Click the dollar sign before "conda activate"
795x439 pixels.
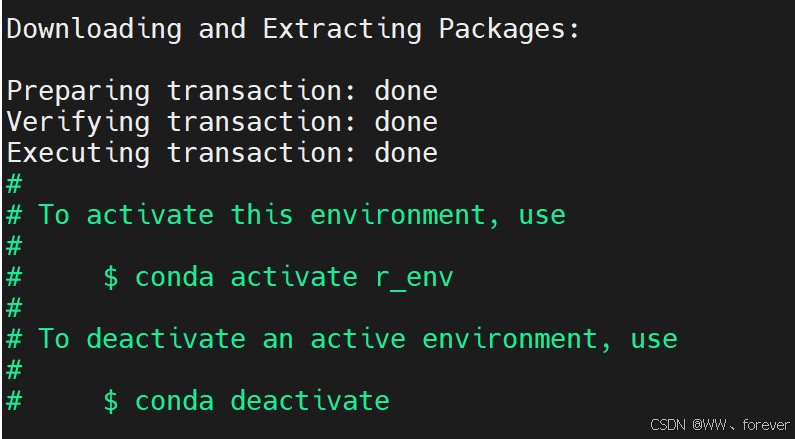tap(111, 277)
